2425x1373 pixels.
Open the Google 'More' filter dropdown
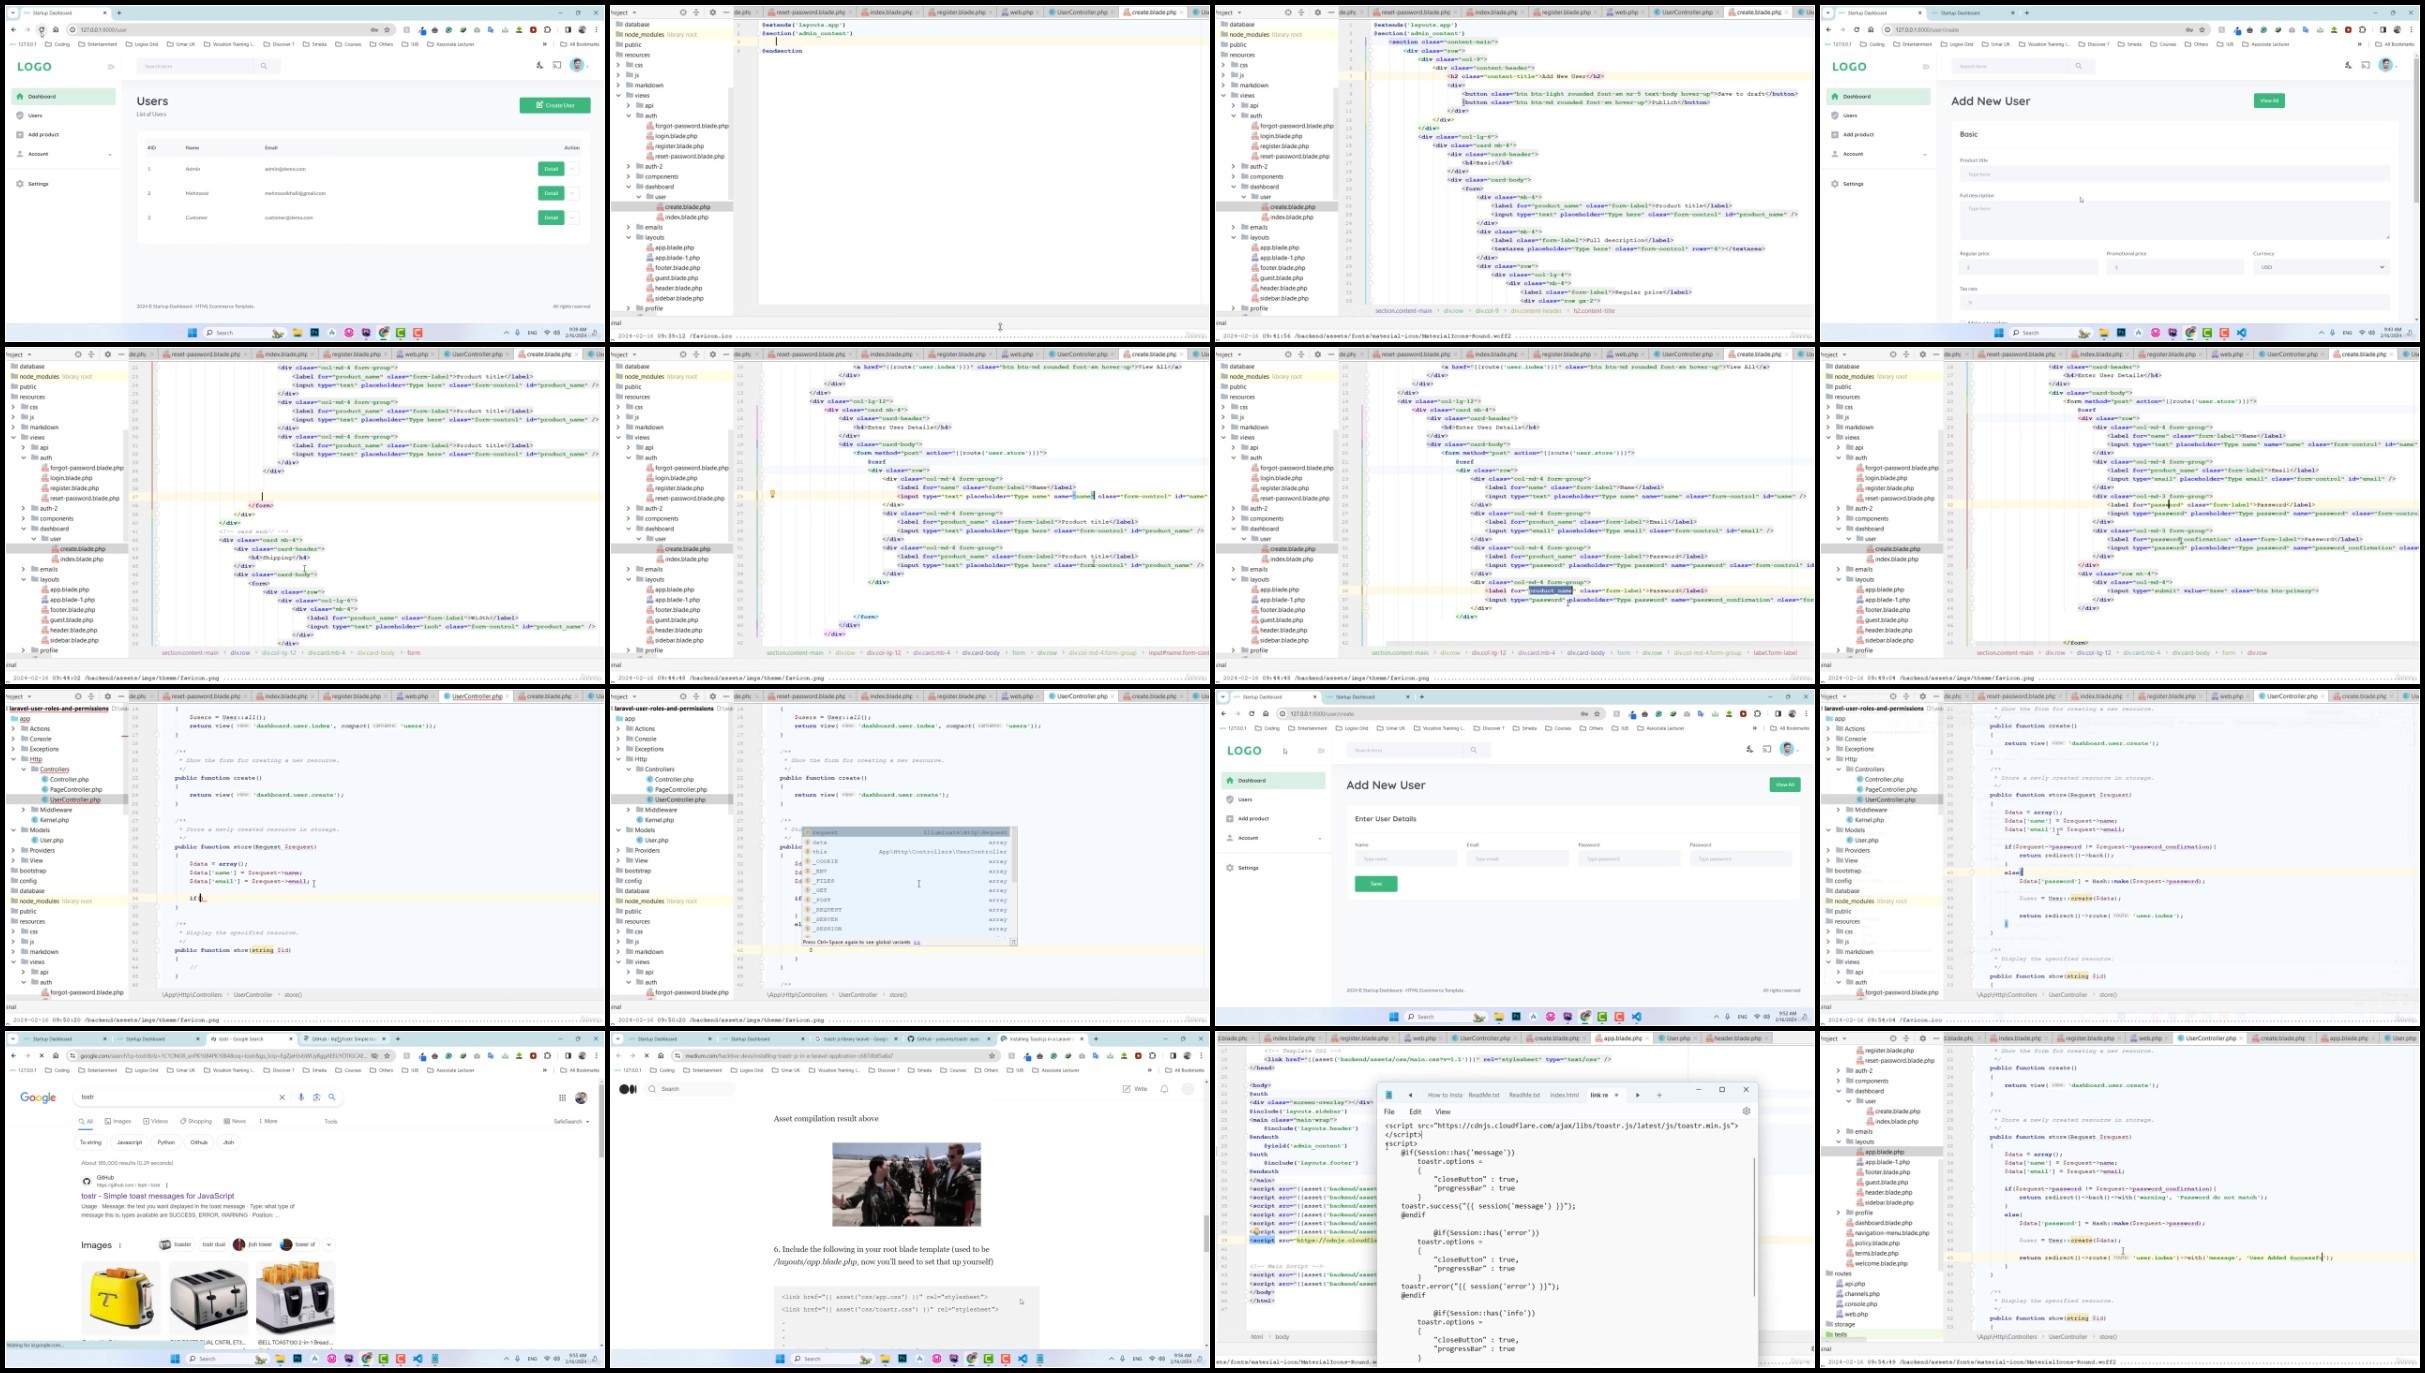268,1121
